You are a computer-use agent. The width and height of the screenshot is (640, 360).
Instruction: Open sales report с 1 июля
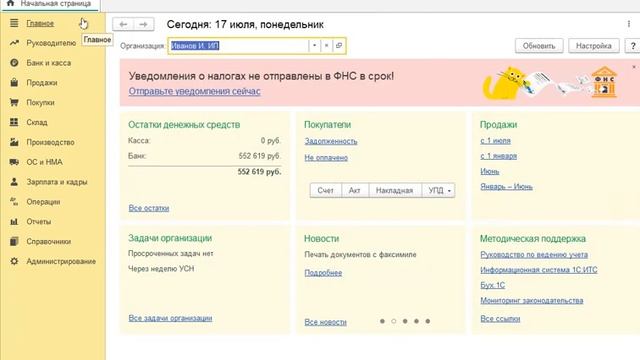pos(496,140)
